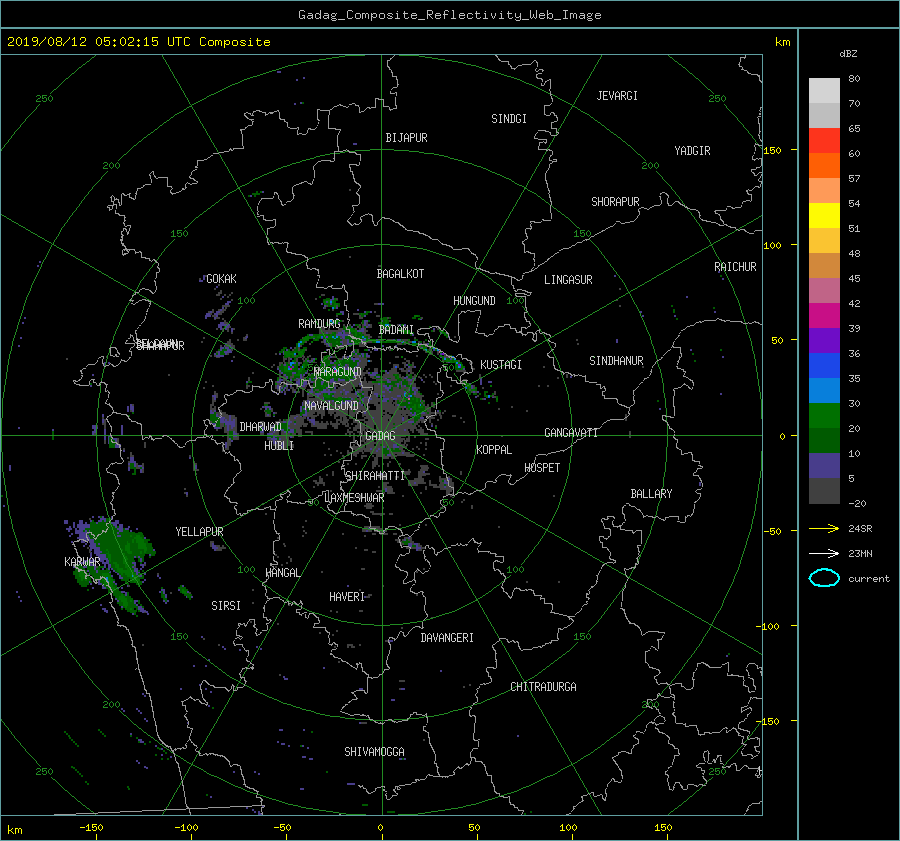This screenshot has width=900, height=841.
Task: Click the GADAG radar center label
Action: [380, 436]
